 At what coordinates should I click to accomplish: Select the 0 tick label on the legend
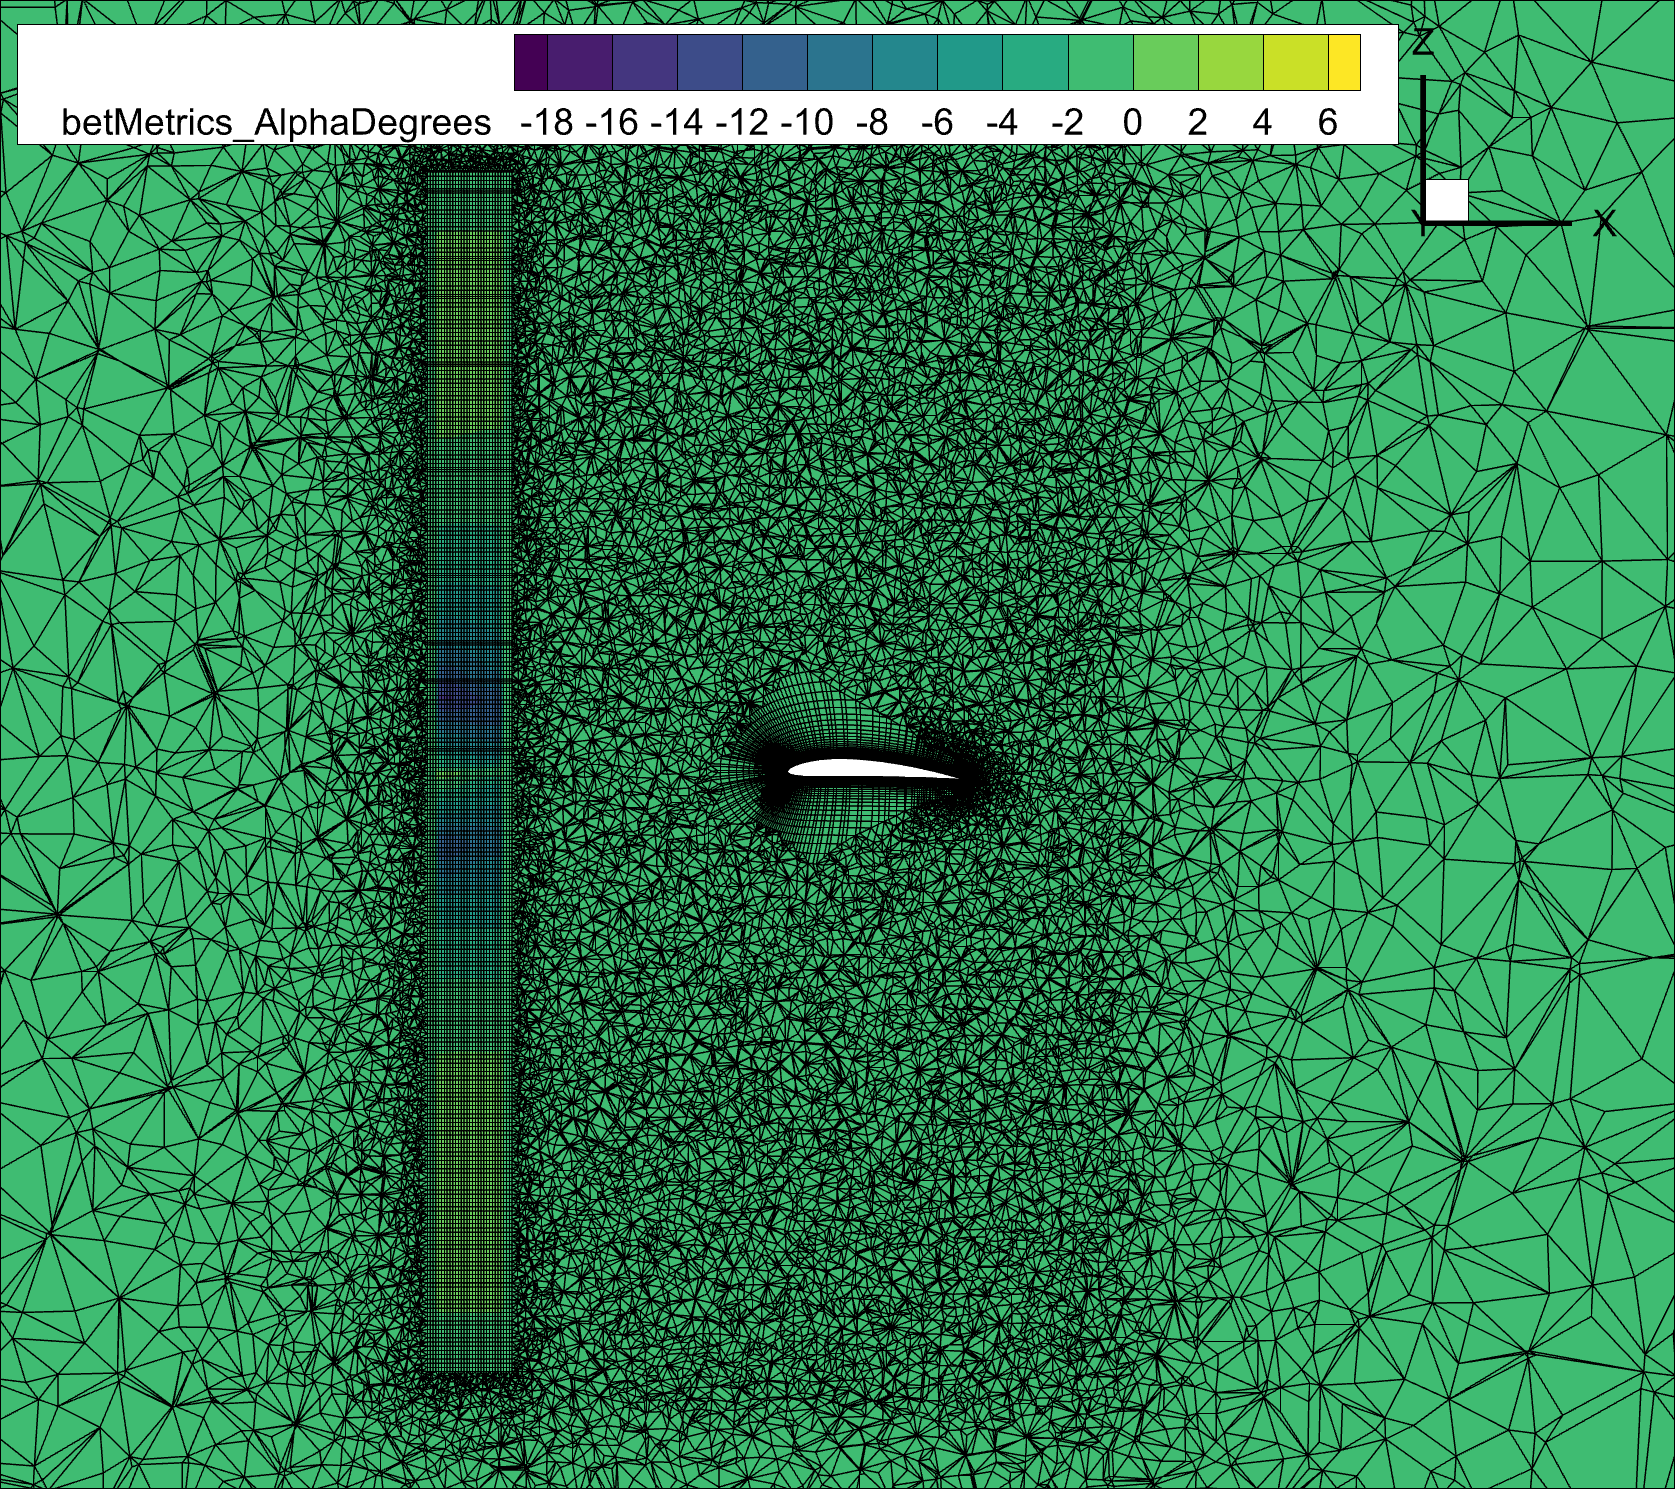(1132, 123)
